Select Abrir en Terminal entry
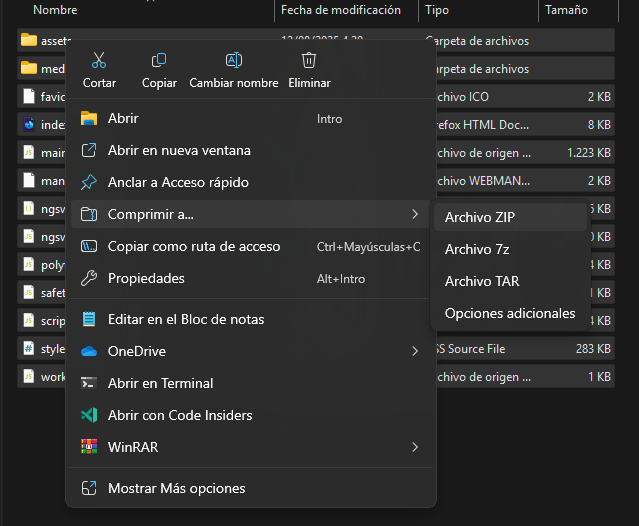This screenshot has width=639, height=526. pyautogui.click(x=160, y=383)
